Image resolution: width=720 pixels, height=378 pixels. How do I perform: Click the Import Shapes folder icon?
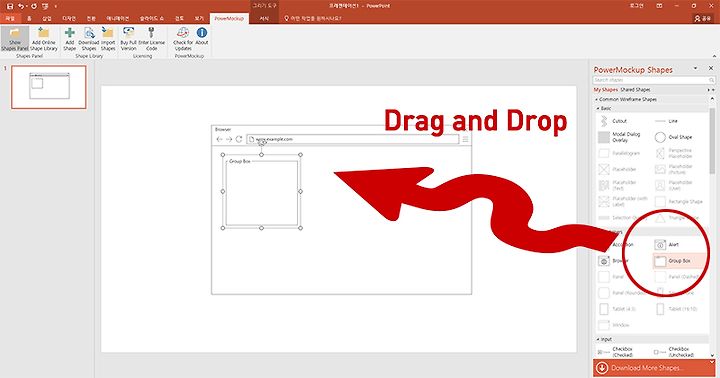pos(108,33)
